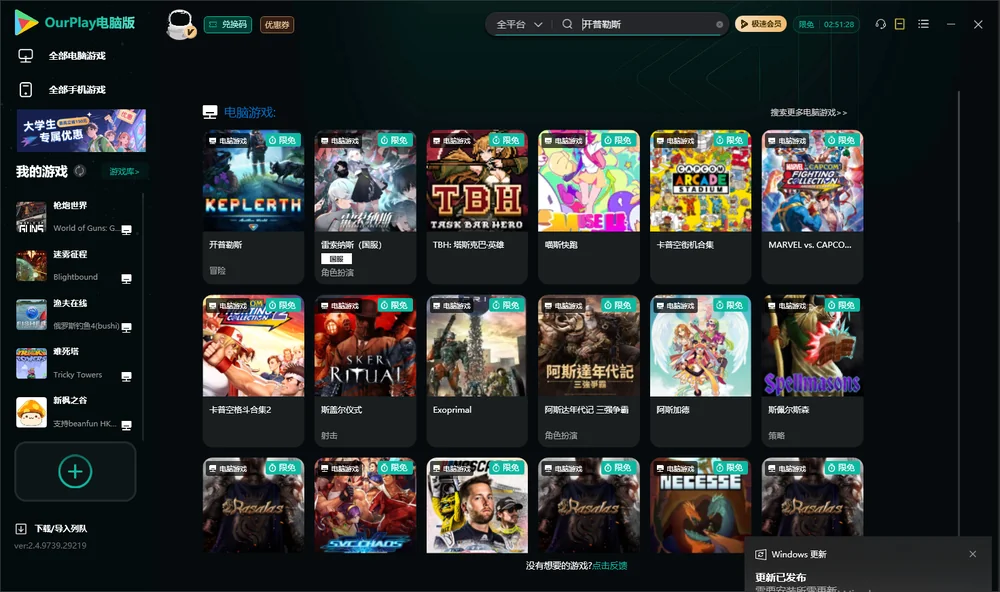Open the Capcom Arcade Stadium cover
1000x592 pixels.
(701, 181)
